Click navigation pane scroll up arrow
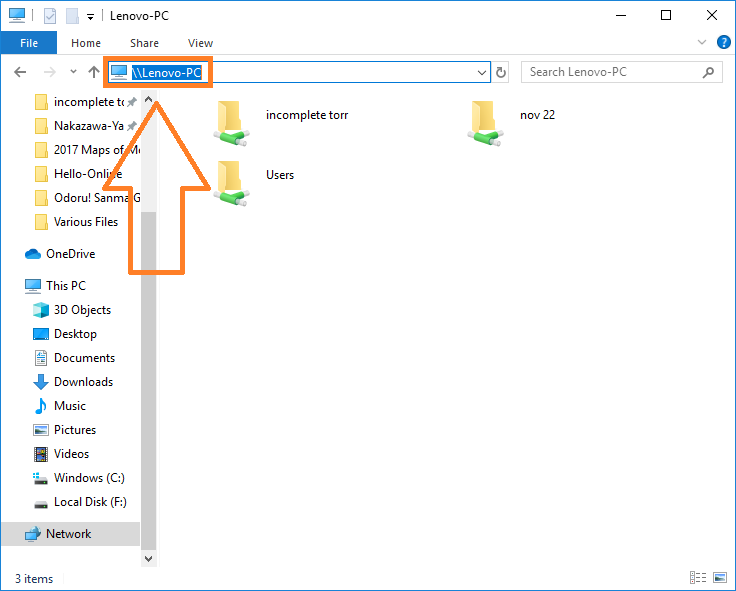This screenshot has width=736, height=591. pos(148,100)
